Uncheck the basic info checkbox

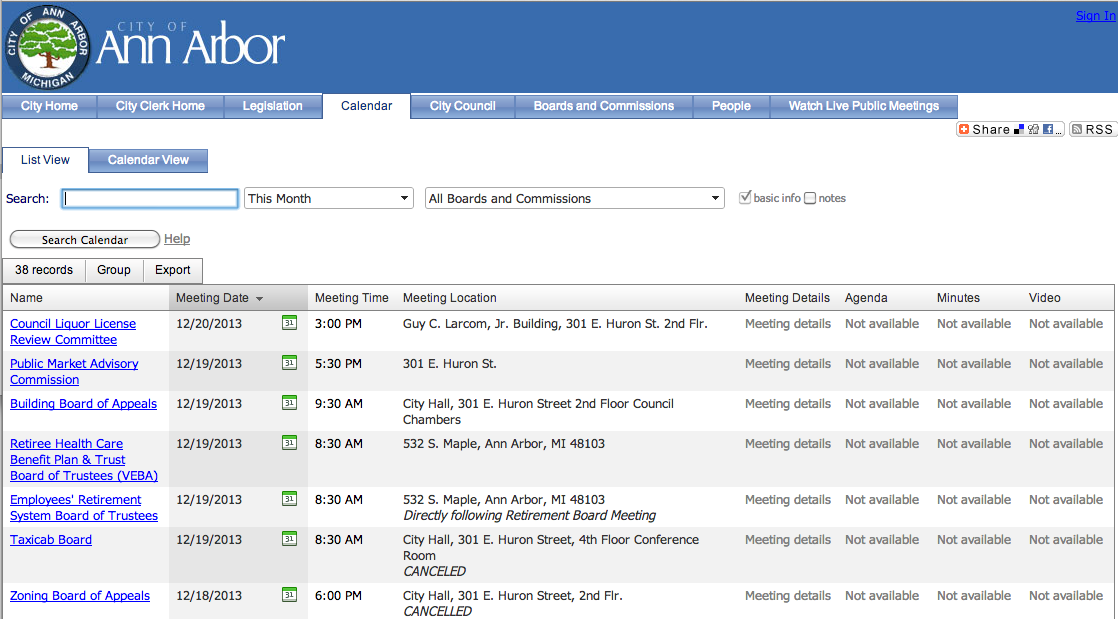coord(745,197)
